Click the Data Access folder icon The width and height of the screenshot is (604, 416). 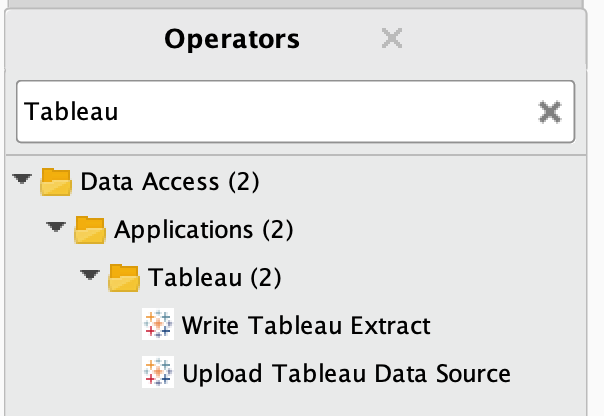pyautogui.click(x=56, y=182)
